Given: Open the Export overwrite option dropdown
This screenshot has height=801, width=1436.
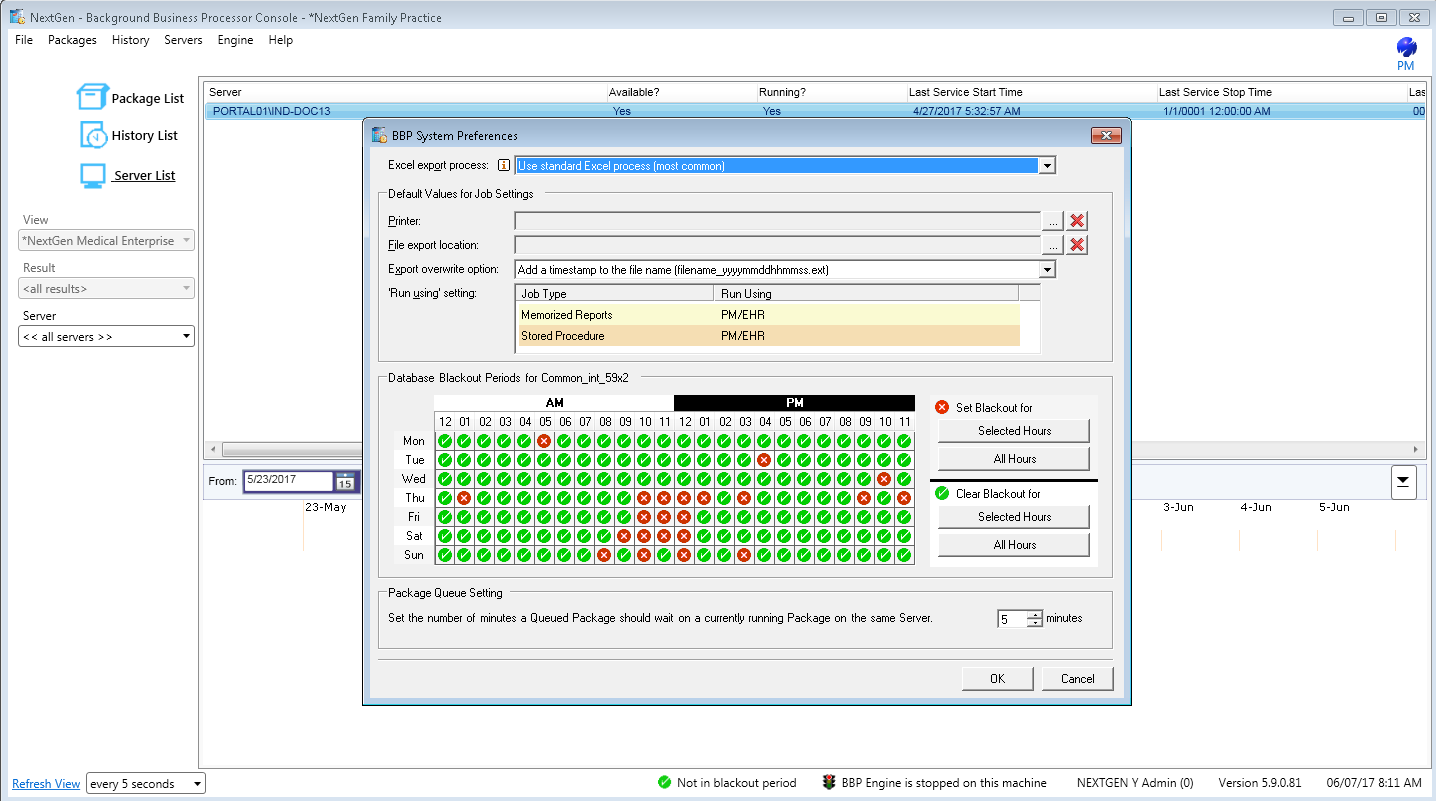Looking at the screenshot, I should pos(1047,270).
